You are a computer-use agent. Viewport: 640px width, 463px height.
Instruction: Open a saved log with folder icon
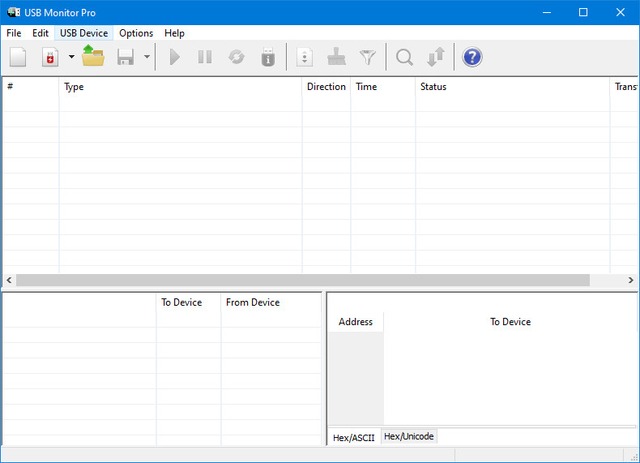pyautogui.click(x=94, y=57)
